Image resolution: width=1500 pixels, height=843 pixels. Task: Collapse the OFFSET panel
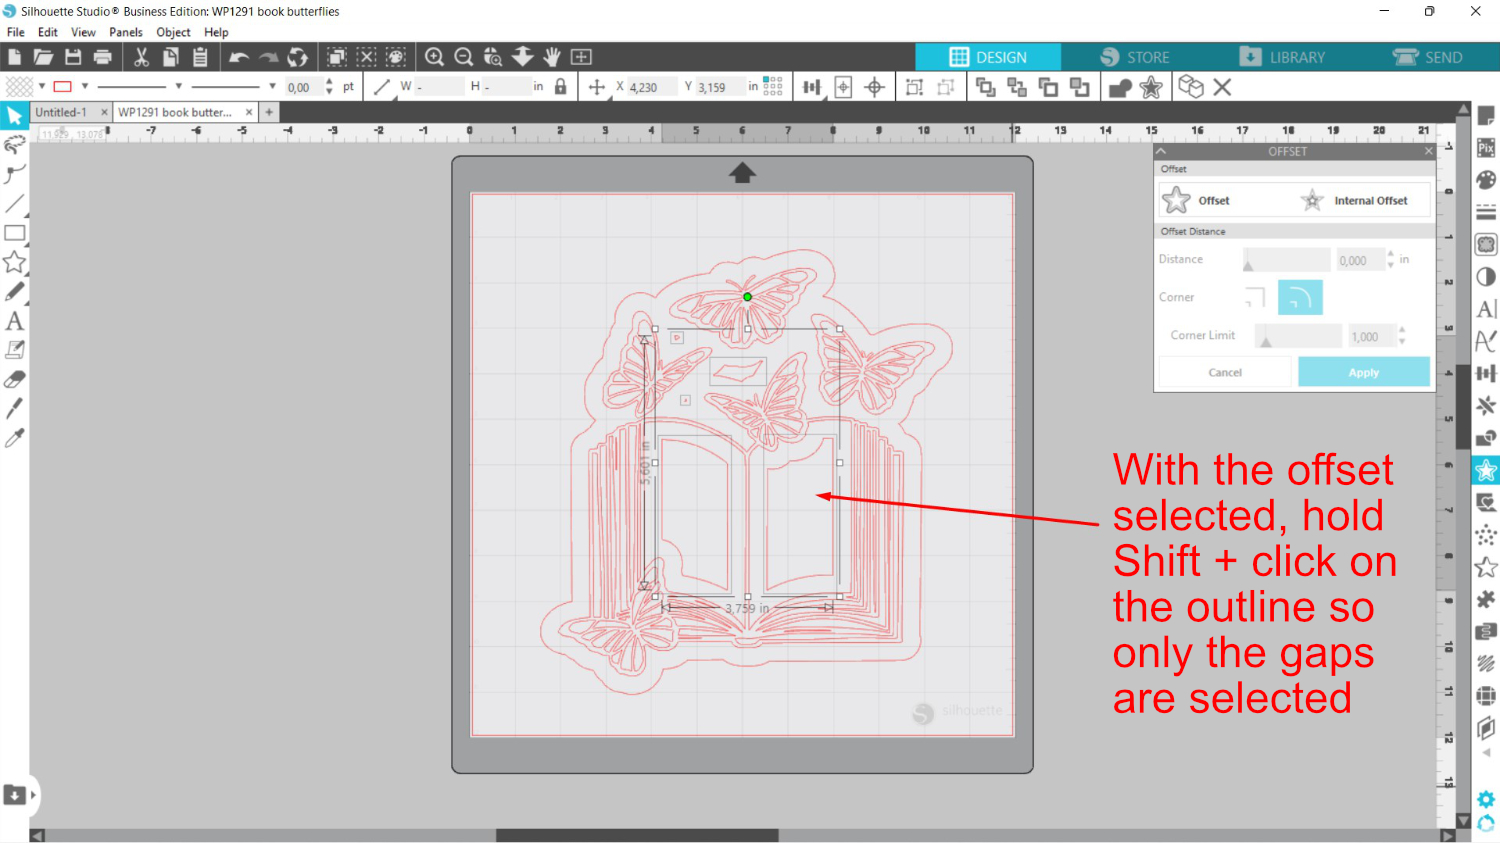(1162, 151)
